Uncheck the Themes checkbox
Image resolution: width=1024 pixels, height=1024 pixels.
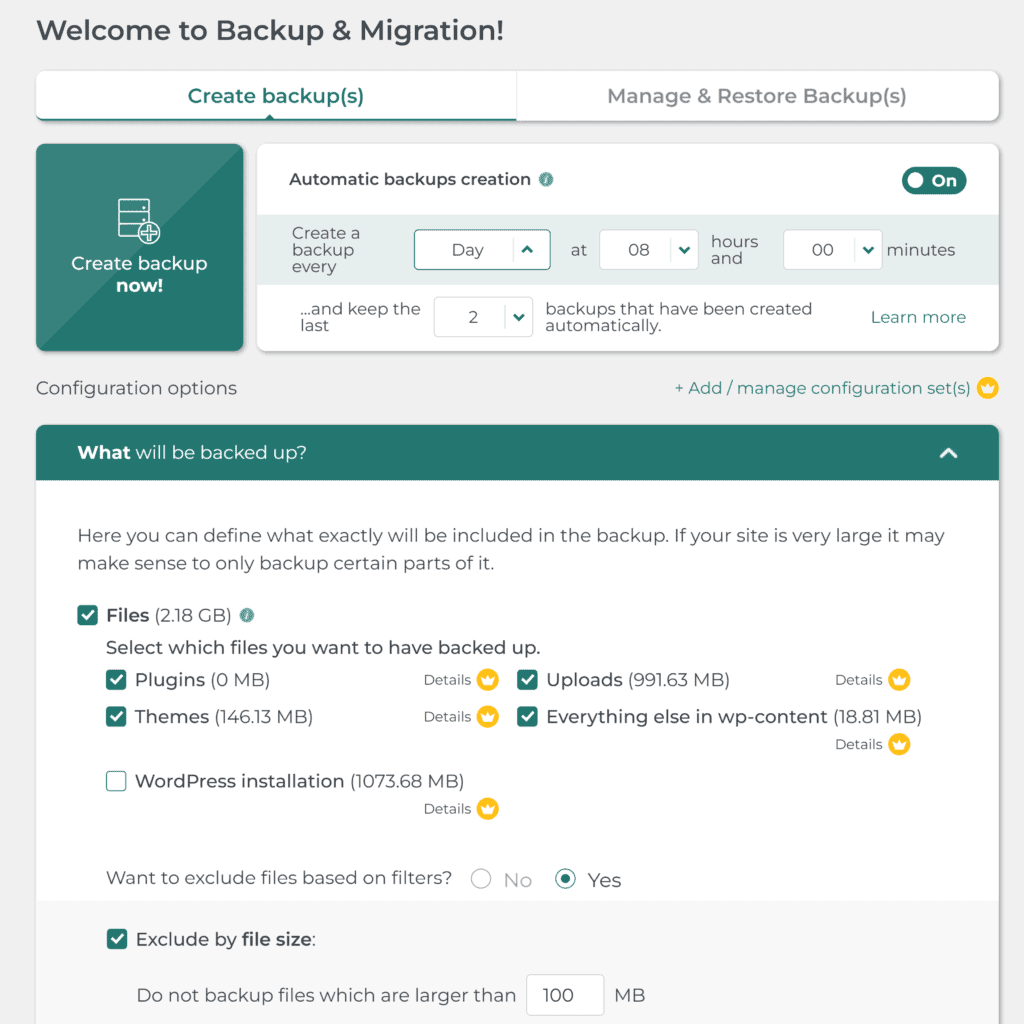coord(116,717)
